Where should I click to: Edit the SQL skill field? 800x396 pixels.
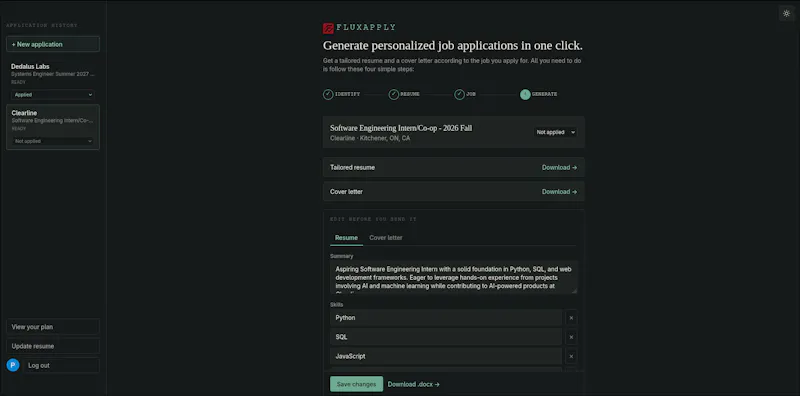point(446,337)
